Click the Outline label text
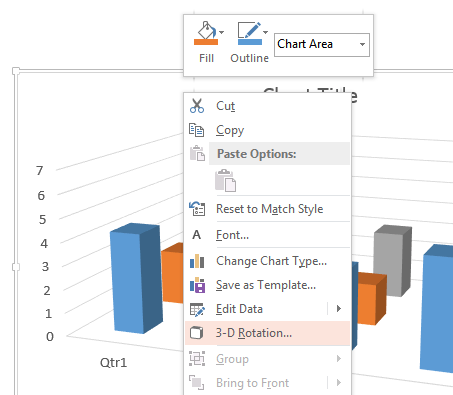This screenshot has width=453, height=395. 250,58
